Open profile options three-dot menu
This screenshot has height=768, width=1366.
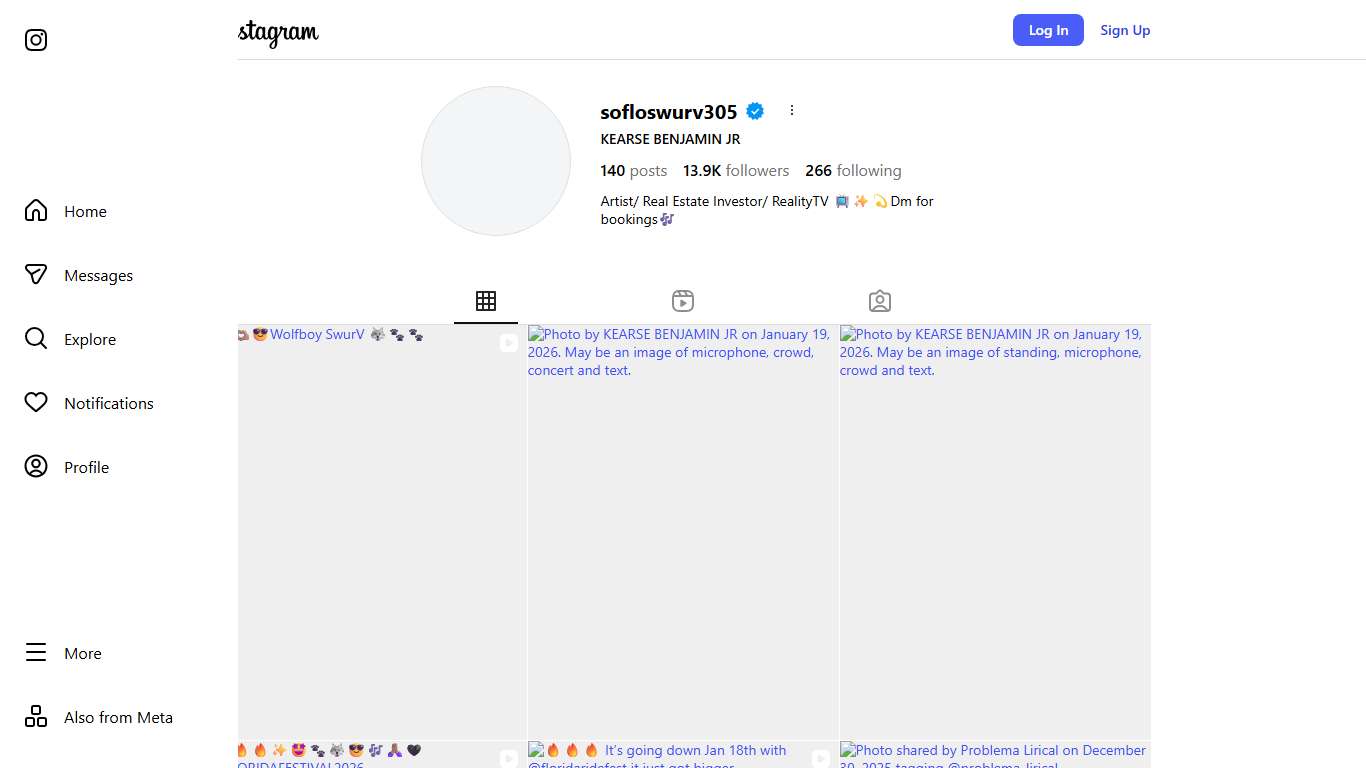click(x=792, y=111)
